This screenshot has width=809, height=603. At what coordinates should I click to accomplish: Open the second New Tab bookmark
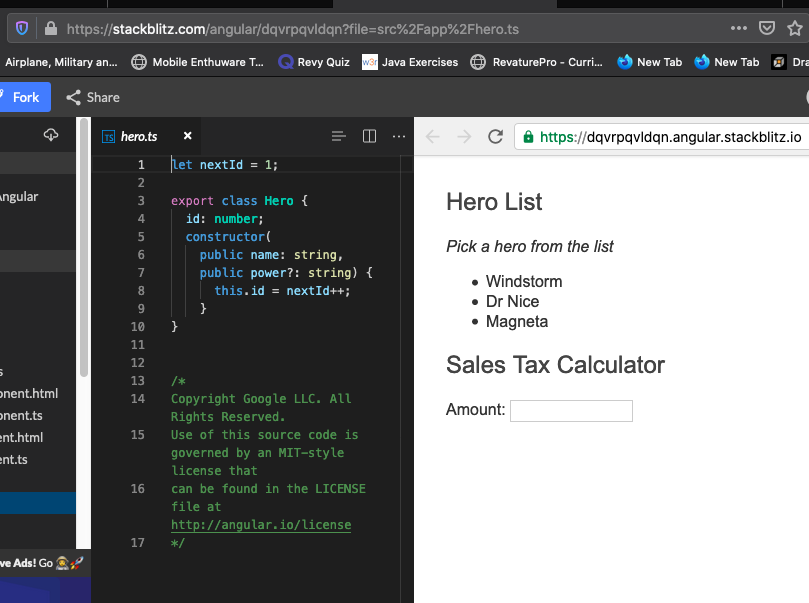[x=726, y=62]
